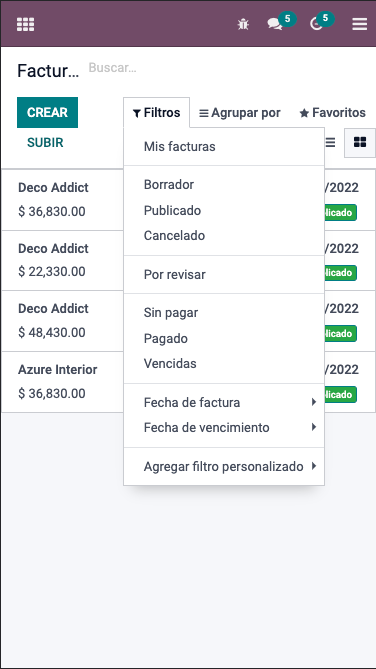Open the activities clock icon
The image size is (376, 669).
tap(316, 24)
